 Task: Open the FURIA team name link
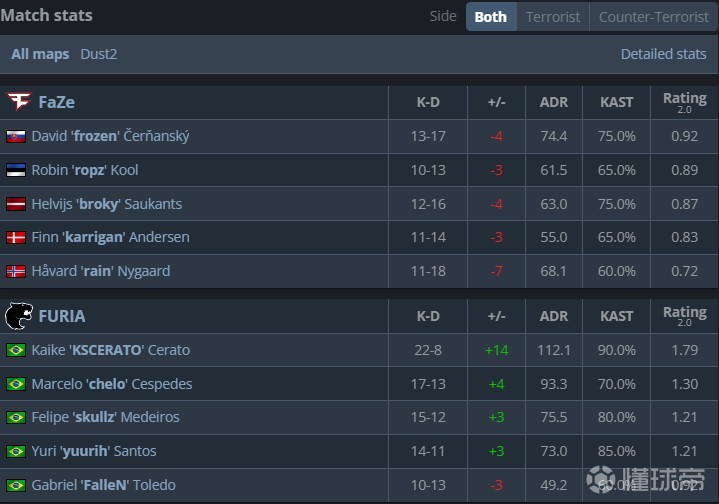(61, 316)
